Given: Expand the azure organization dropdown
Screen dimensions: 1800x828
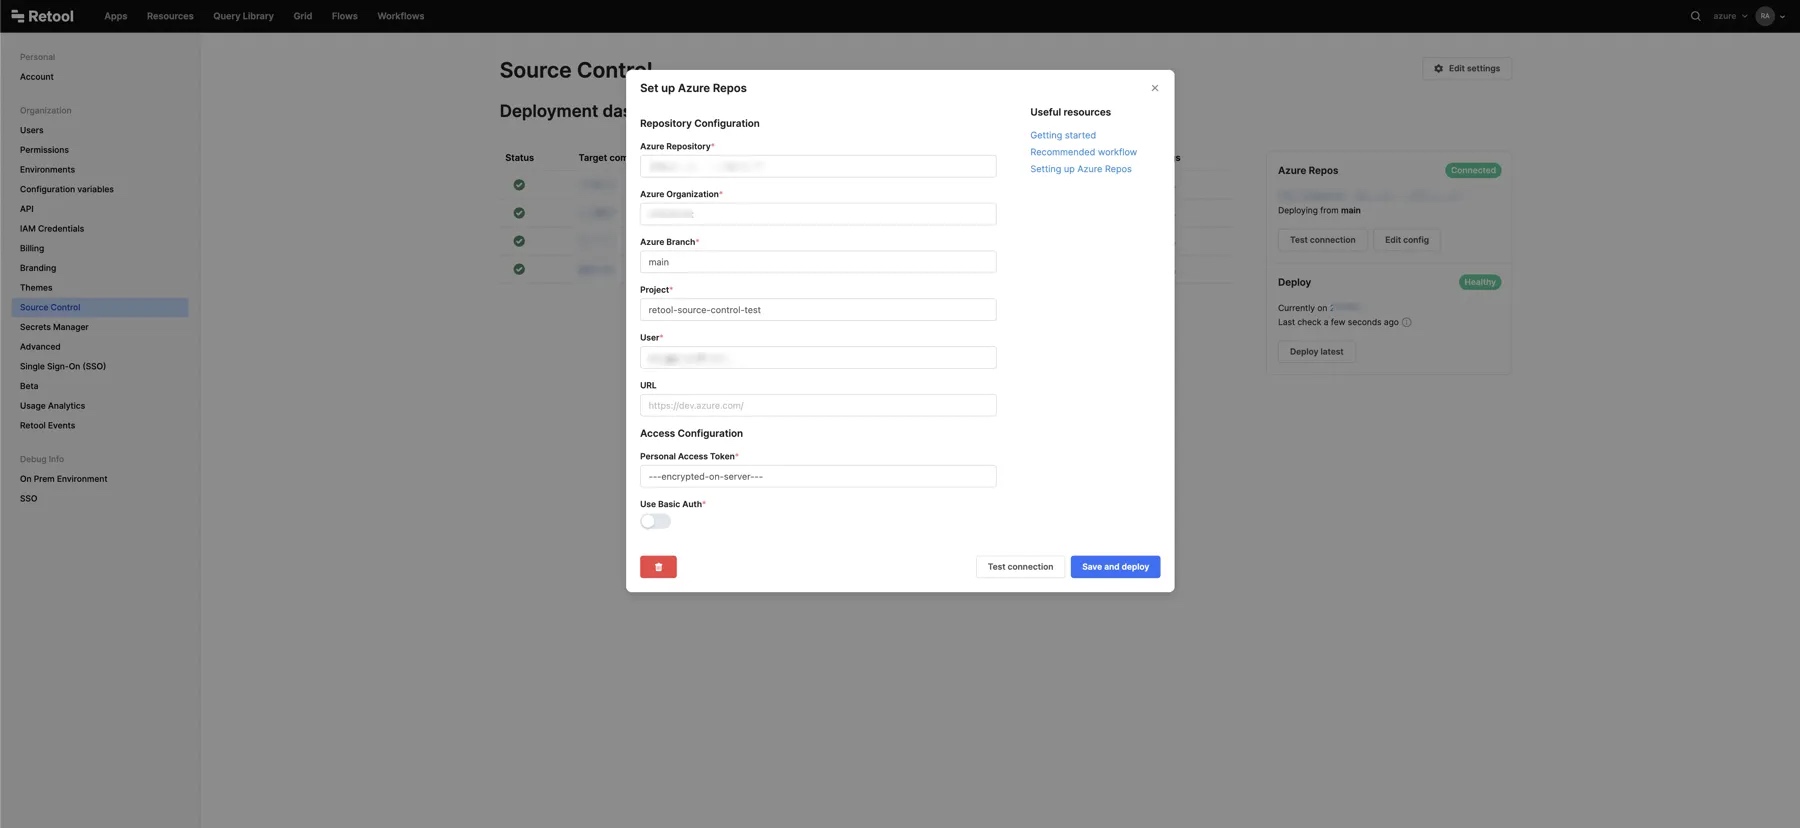Looking at the screenshot, I should 1730,16.
